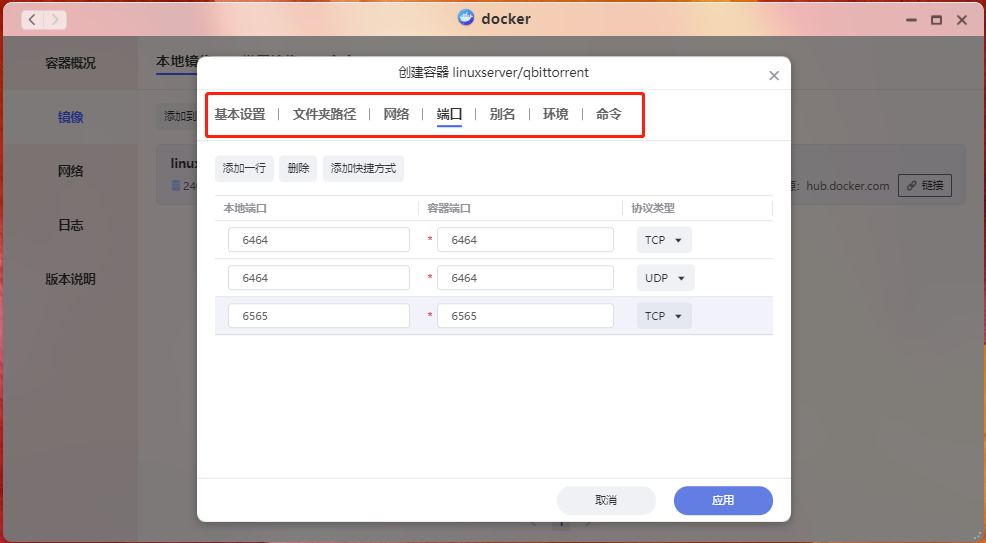Go to the 环境 tab

coord(555,114)
